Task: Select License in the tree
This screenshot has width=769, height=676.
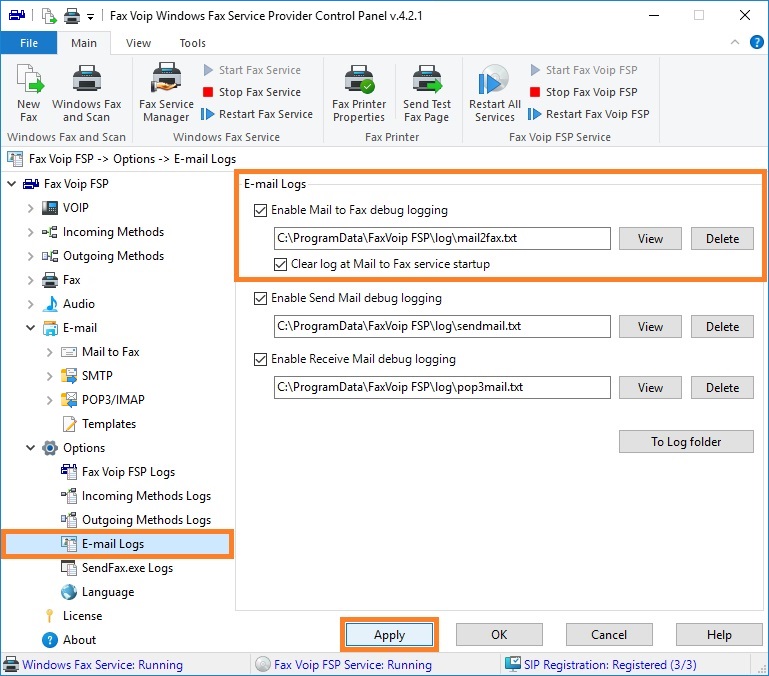Action: 82,617
